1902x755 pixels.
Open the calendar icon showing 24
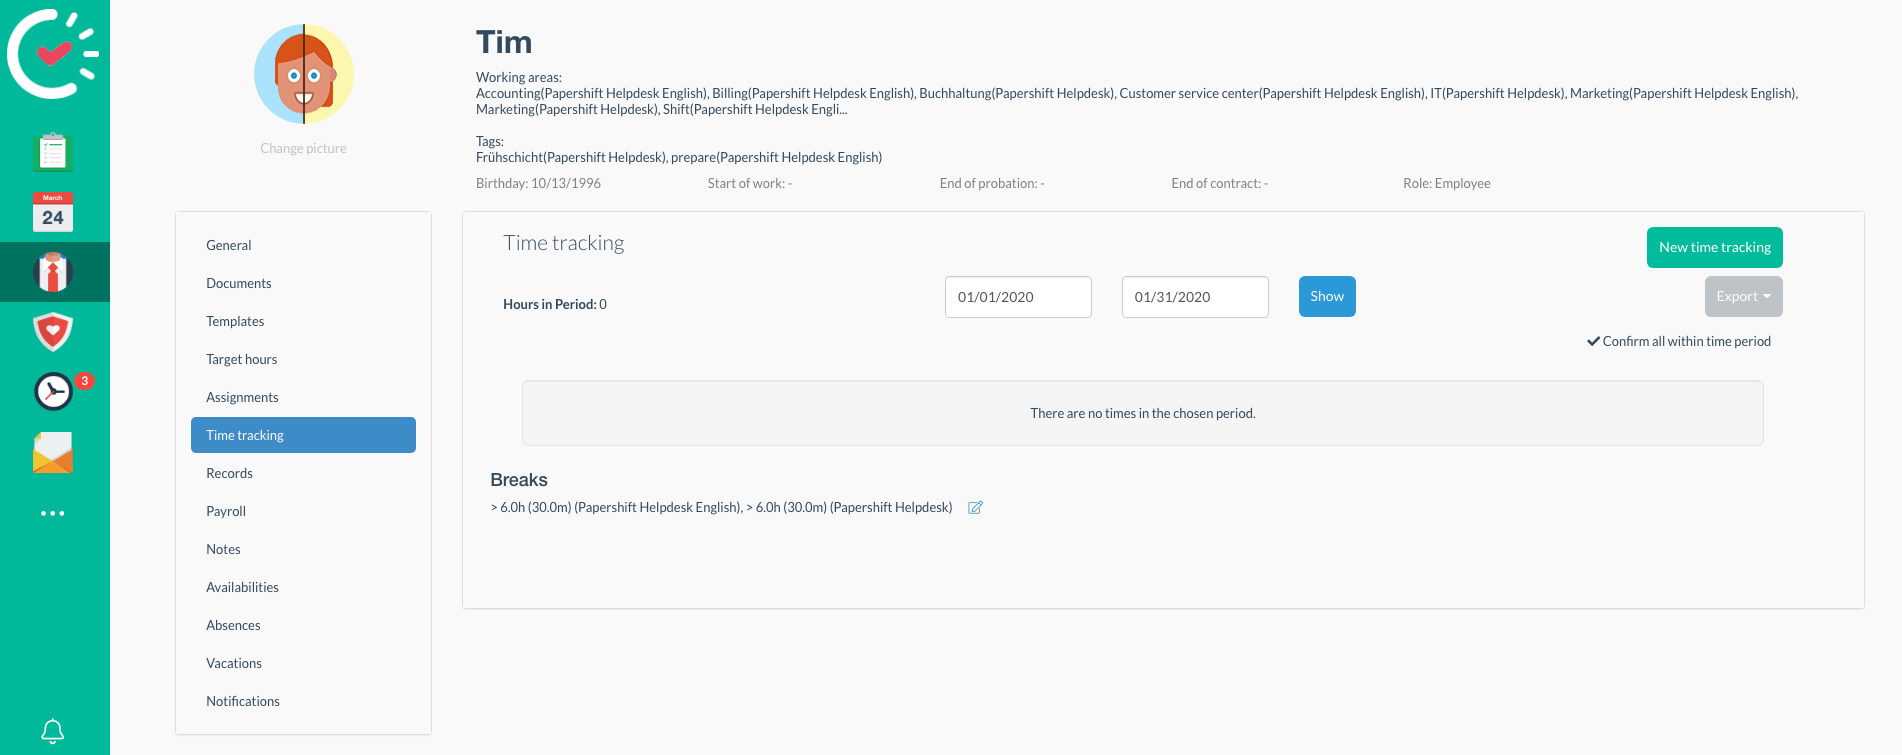click(53, 212)
